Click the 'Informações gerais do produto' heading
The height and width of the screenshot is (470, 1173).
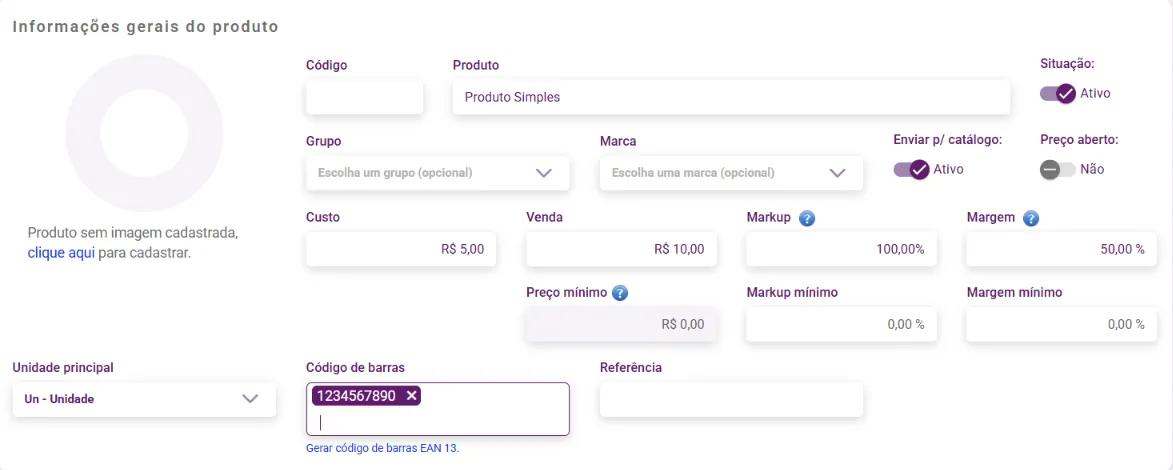[146, 27]
